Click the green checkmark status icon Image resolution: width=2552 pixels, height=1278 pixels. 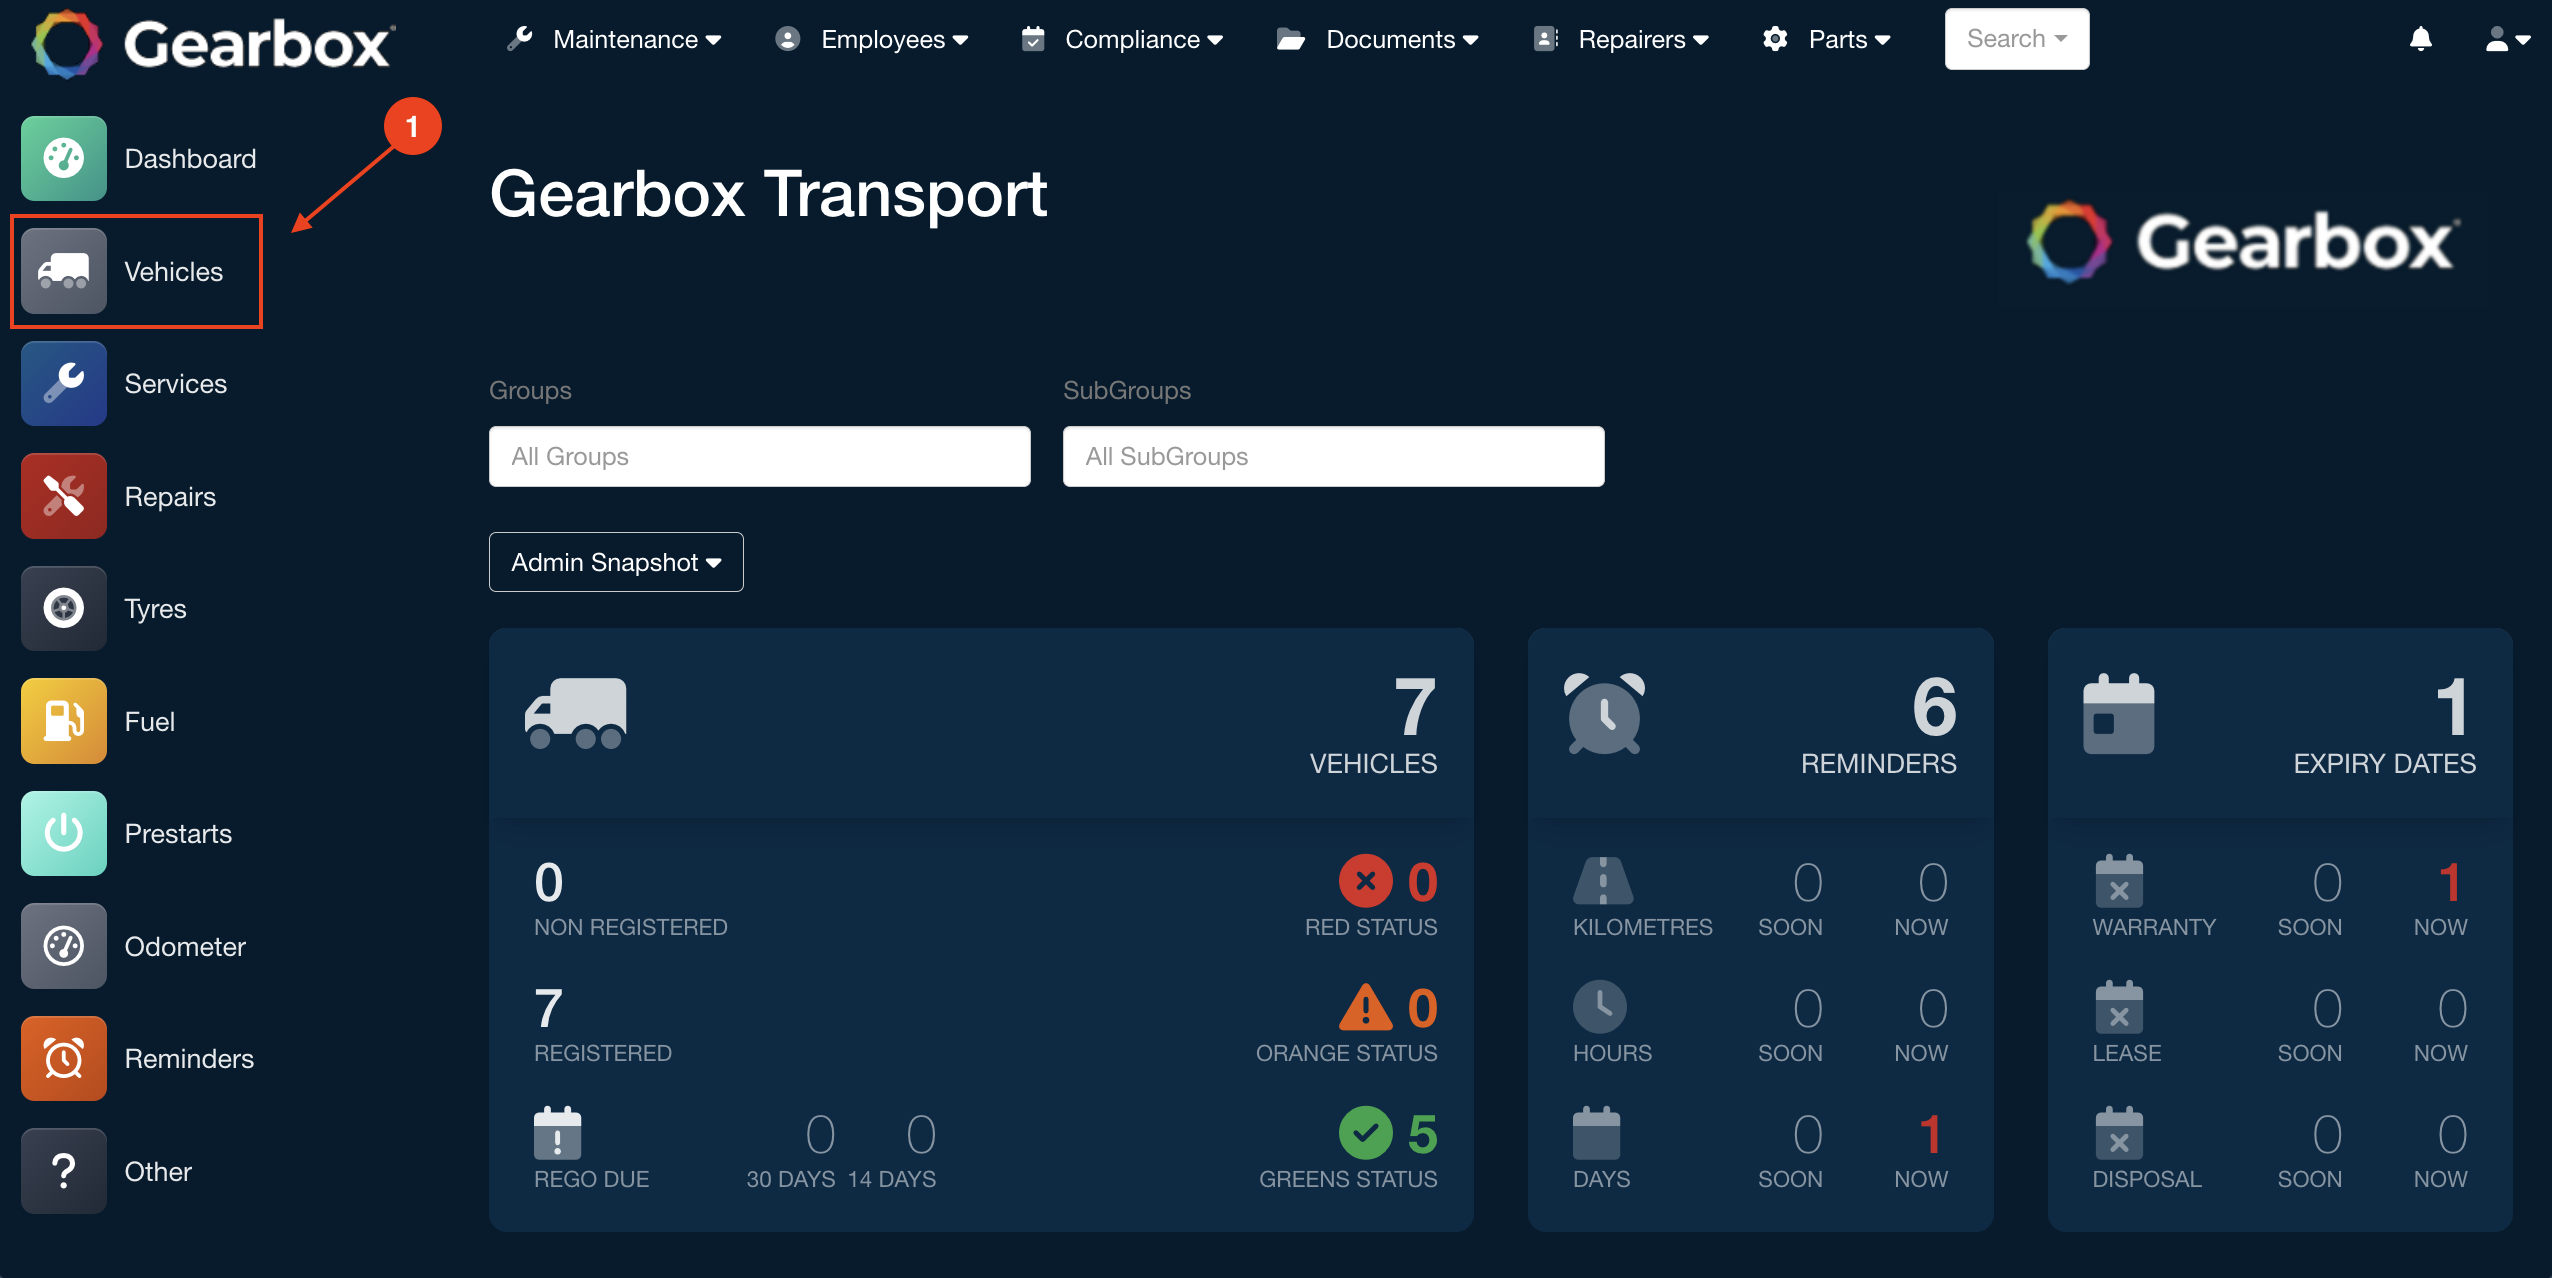click(1365, 1133)
